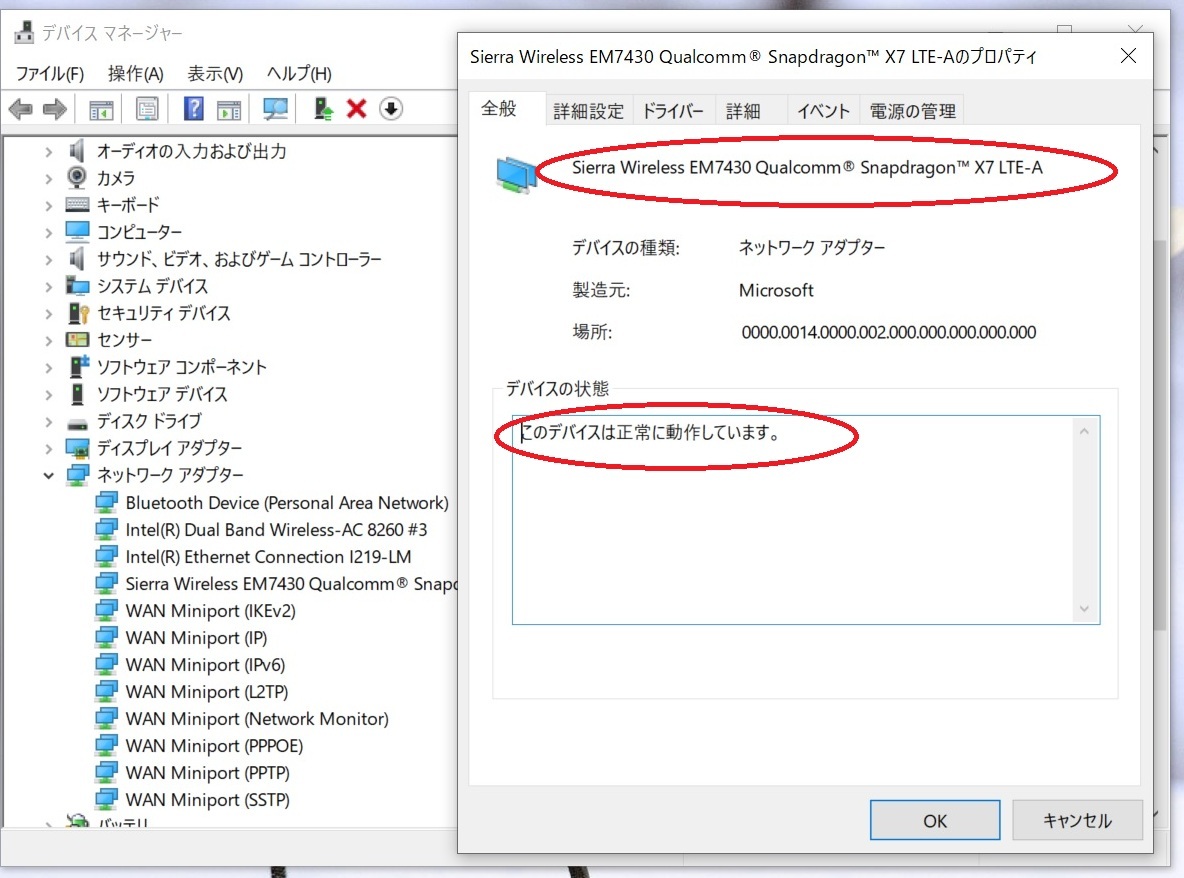Image resolution: width=1184 pixels, height=878 pixels.
Task: Select WAN Miniport (IPv6) in the tree
Action: 205,664
